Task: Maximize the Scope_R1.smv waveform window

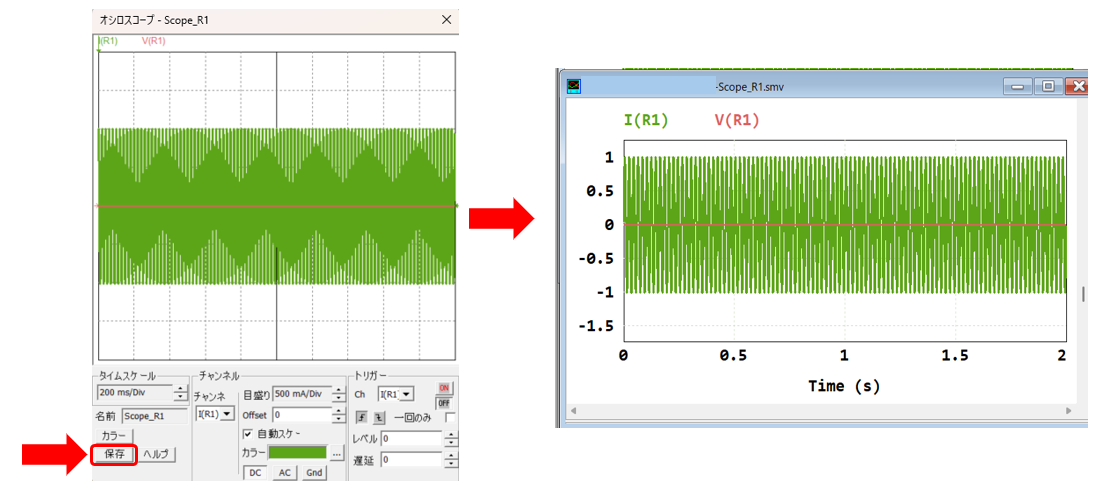Action: click(1048, 87)
